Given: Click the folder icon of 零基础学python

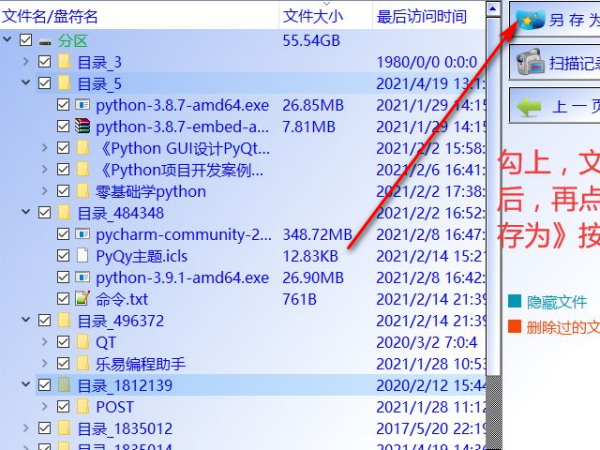Looking at the screenshot, I should click(83, 191).
